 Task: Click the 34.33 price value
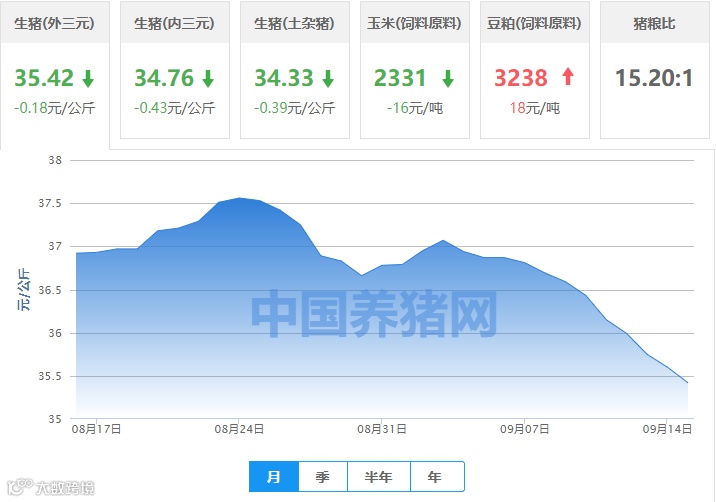click(284, 78)
